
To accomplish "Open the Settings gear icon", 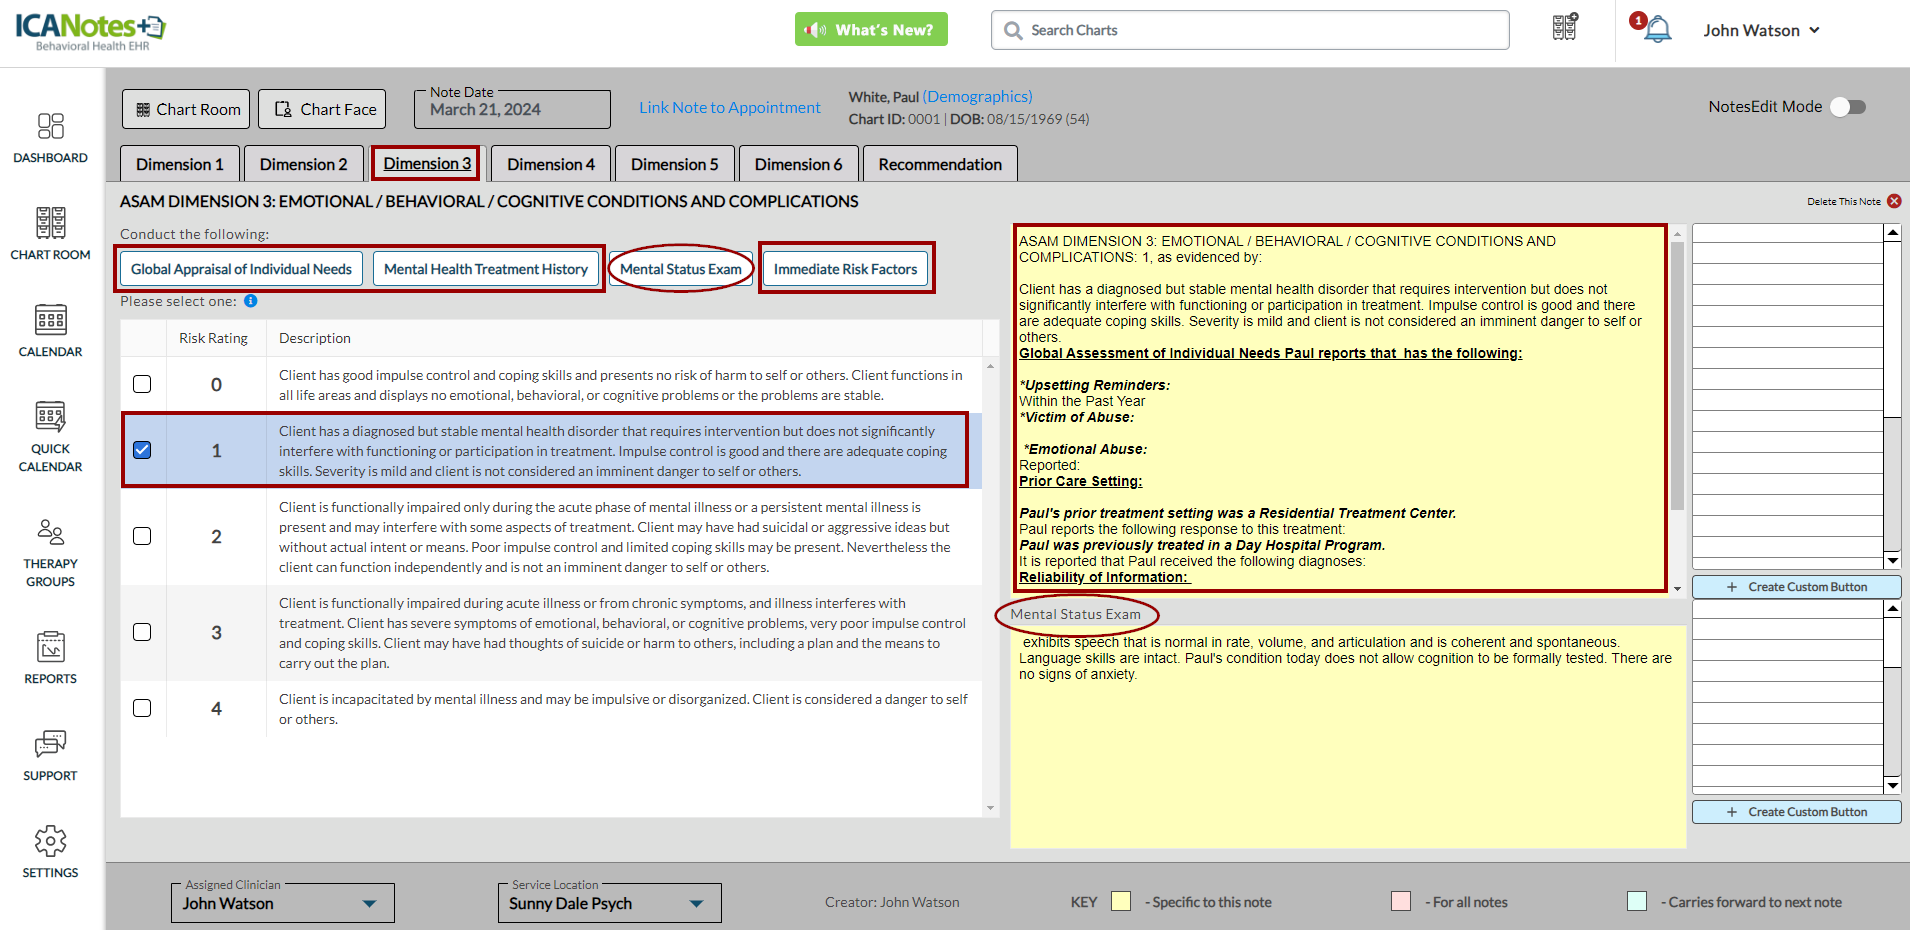I will 50,842.
